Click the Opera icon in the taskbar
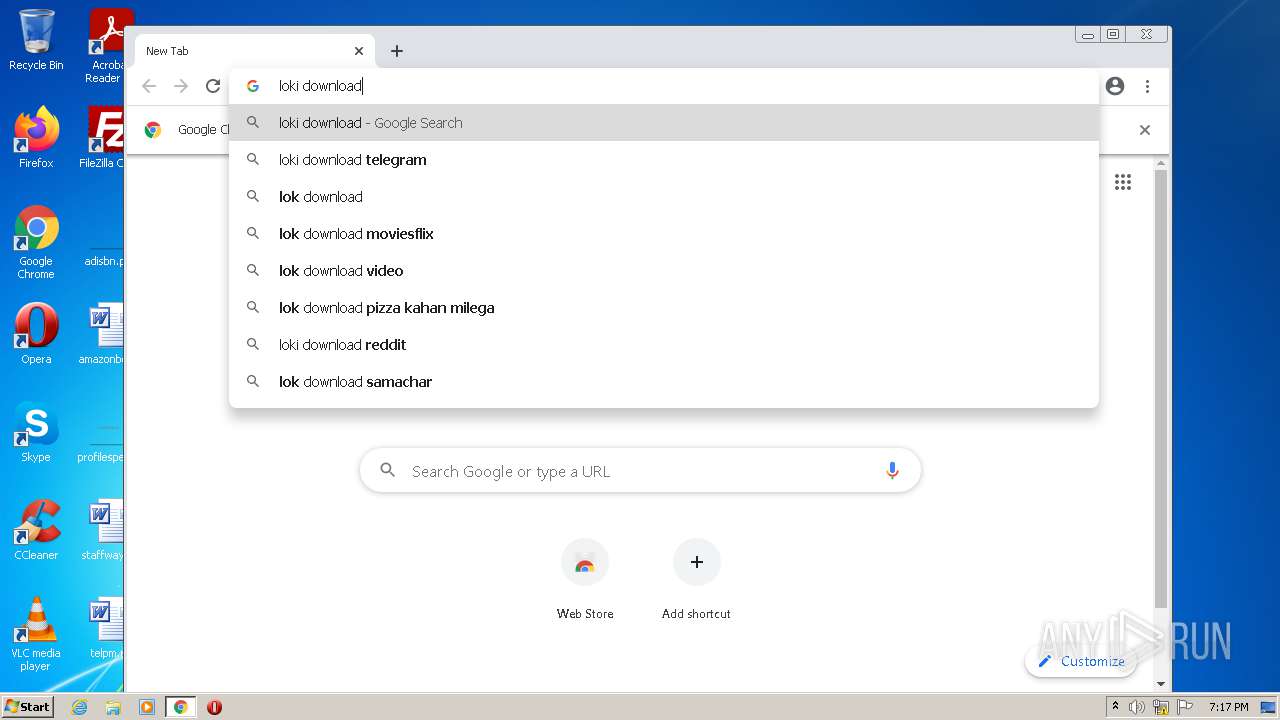Screen dimensions: 1280x720 tap(214, 707)
